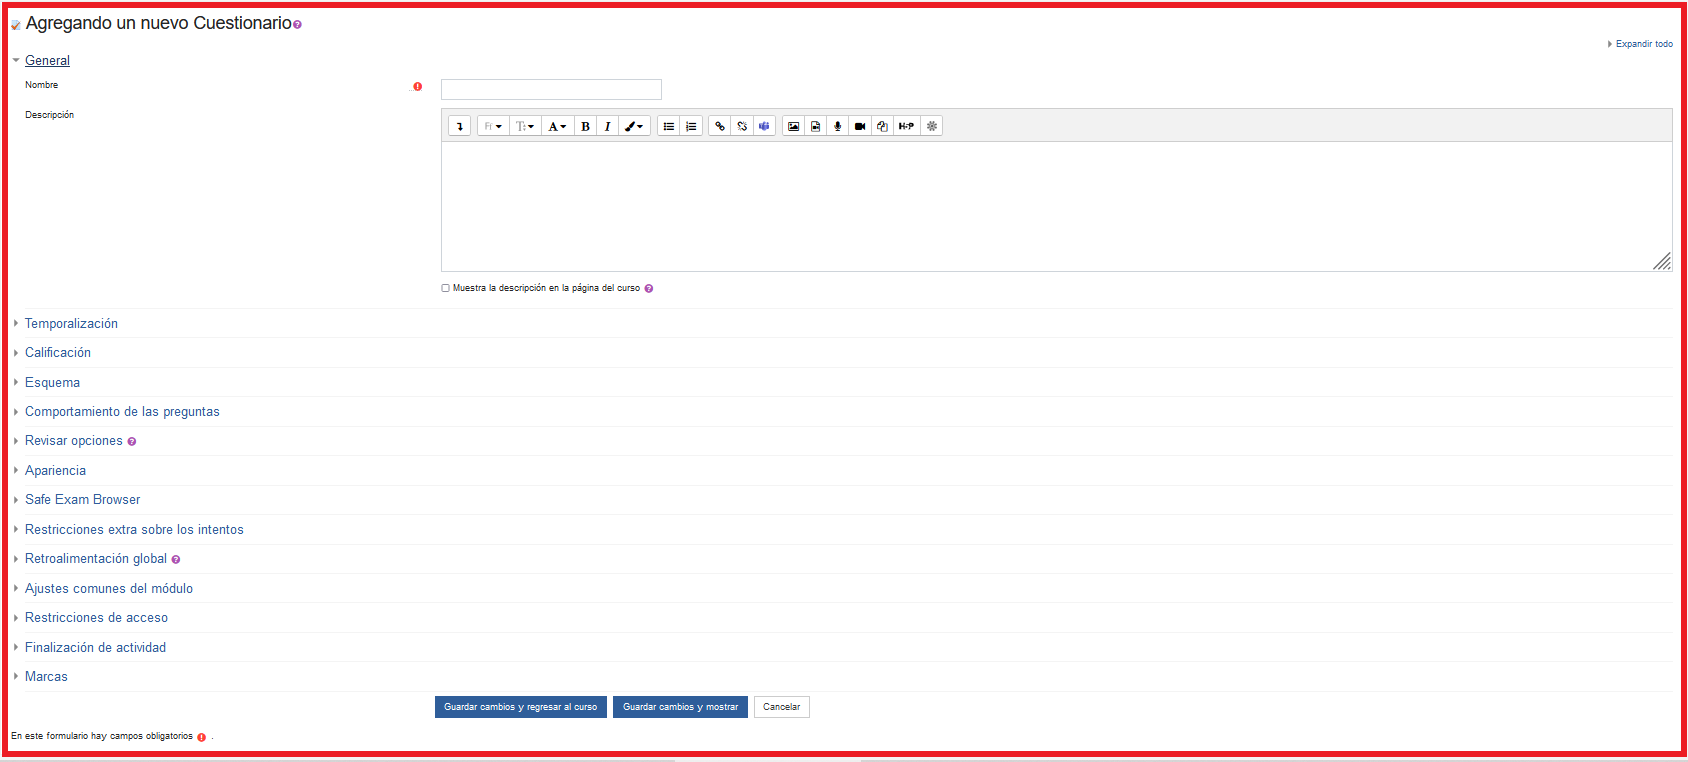This screenshot has height=762, width=1688.
Task: Open the paragraph styles 'A' dropdown
Action: pyautogui.click(x=557, y=126)
